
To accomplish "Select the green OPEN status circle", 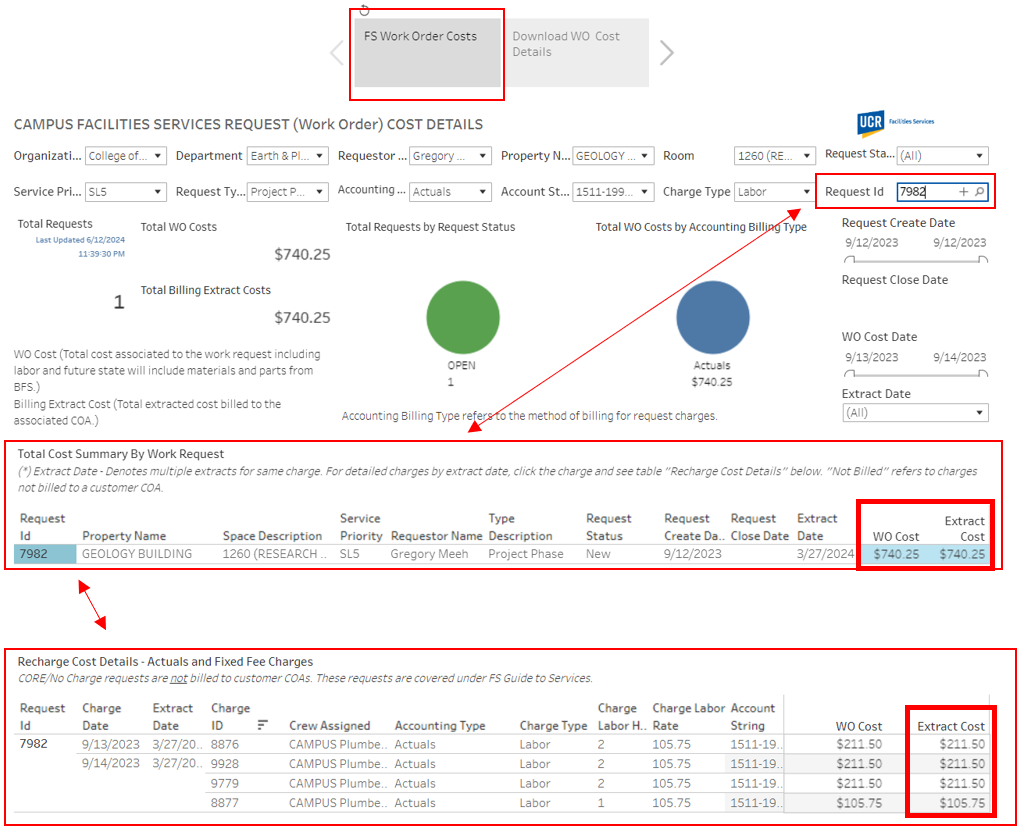I will (x=462, y=317).
